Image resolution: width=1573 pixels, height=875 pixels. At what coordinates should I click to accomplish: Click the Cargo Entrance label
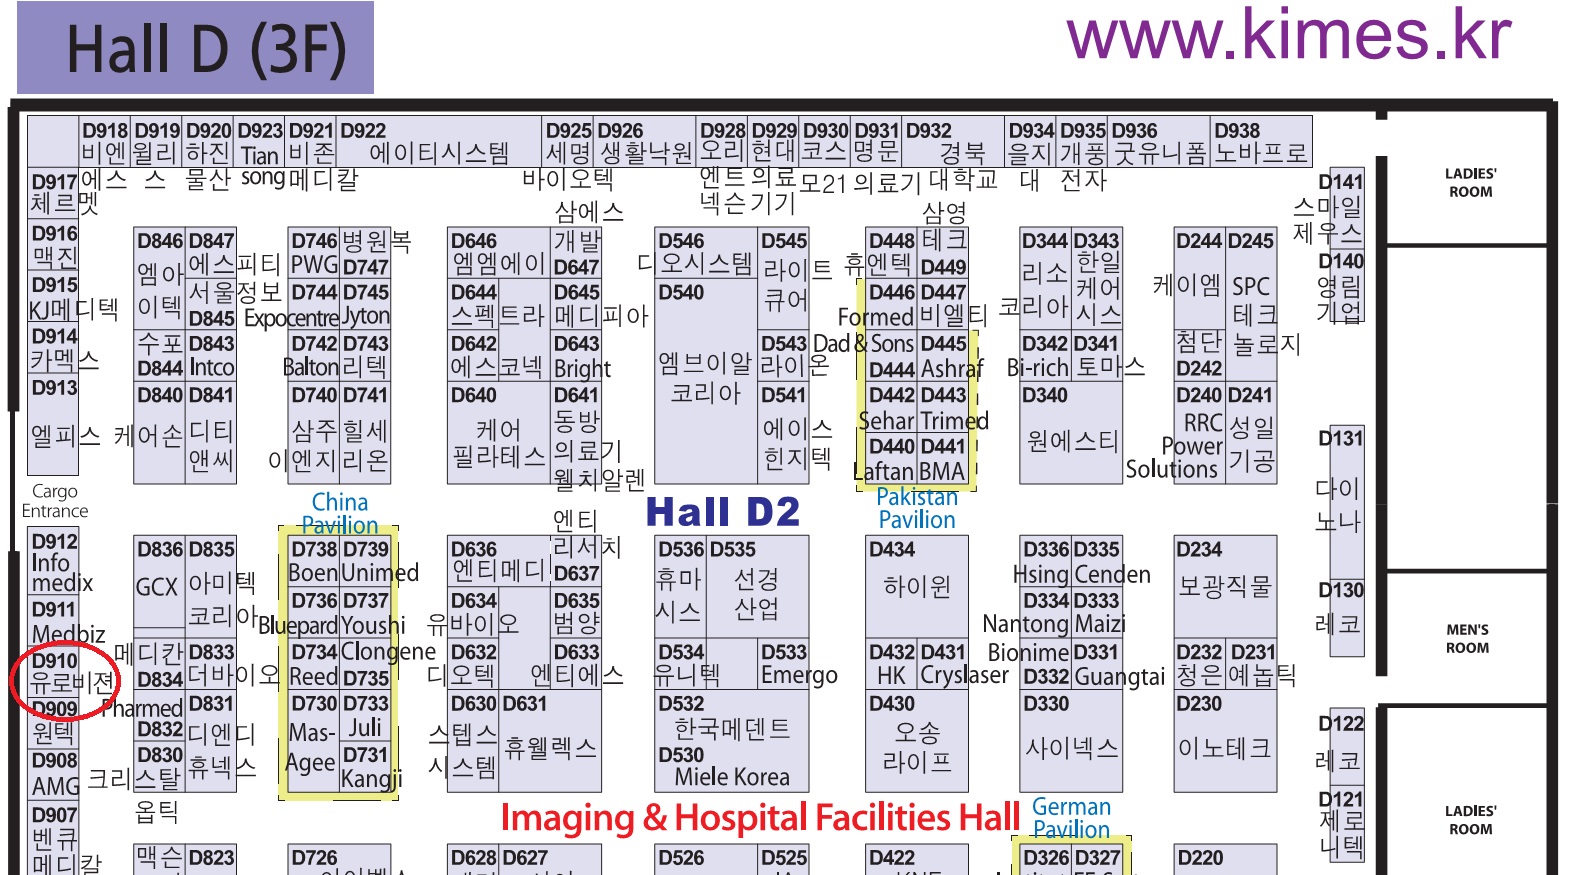[54, 501]
